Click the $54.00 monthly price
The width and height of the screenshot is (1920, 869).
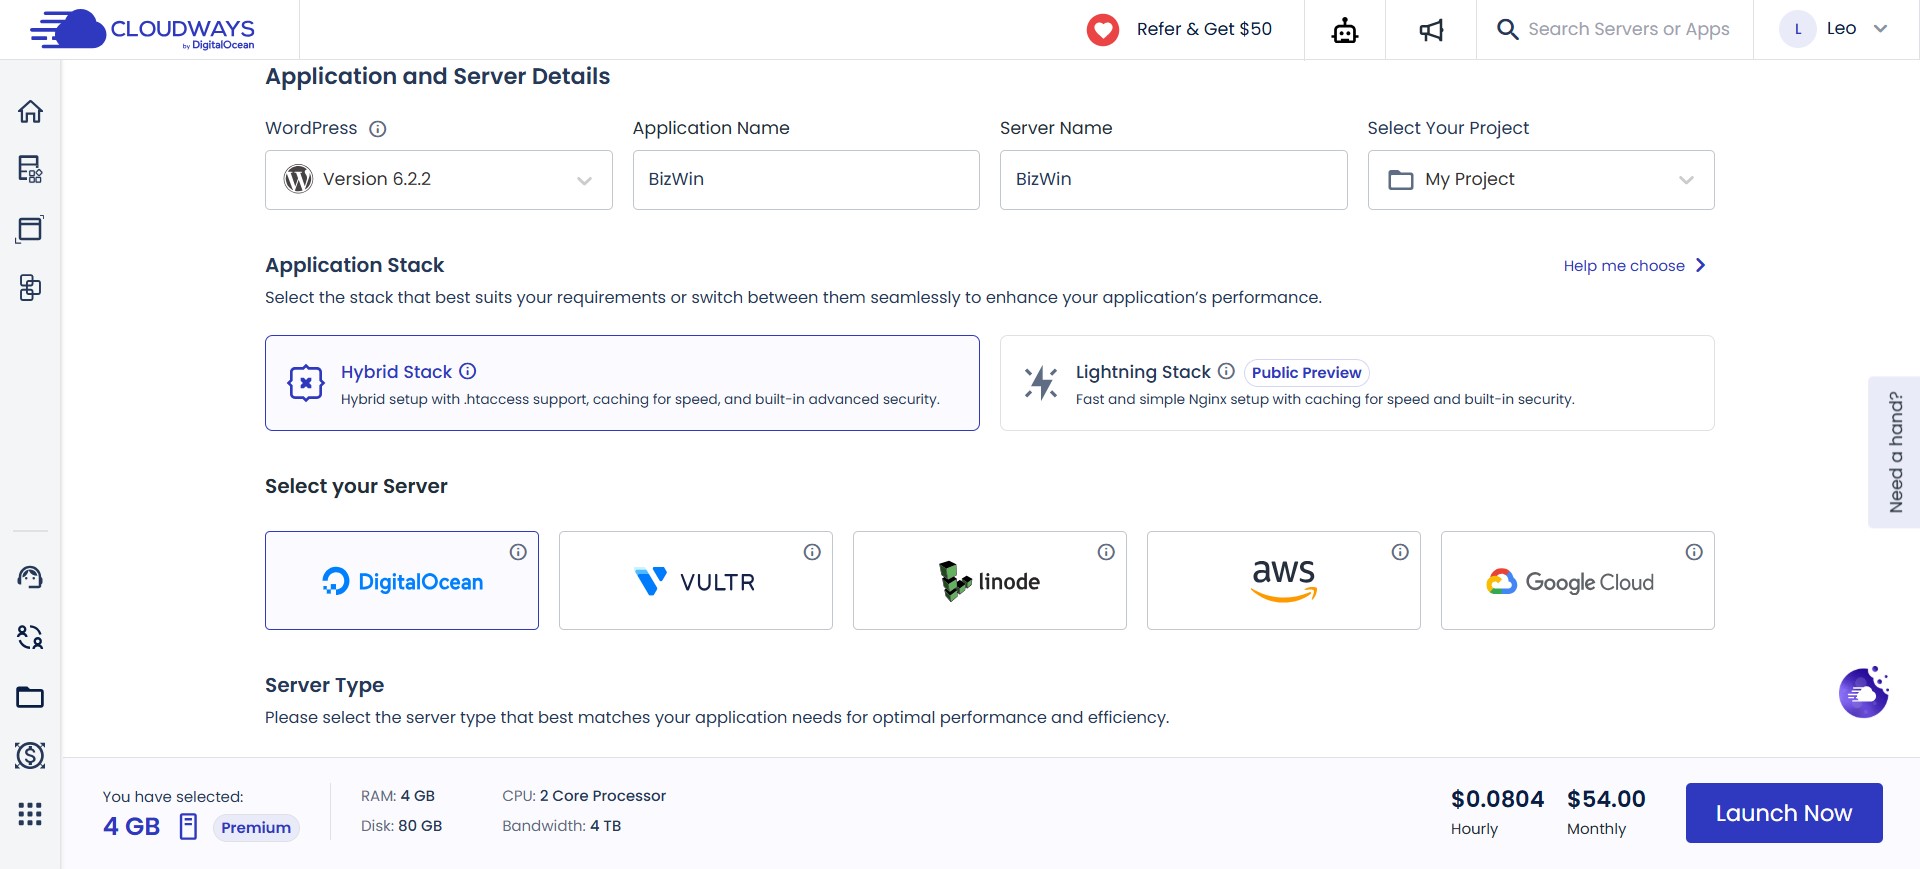click(1606, 799)
